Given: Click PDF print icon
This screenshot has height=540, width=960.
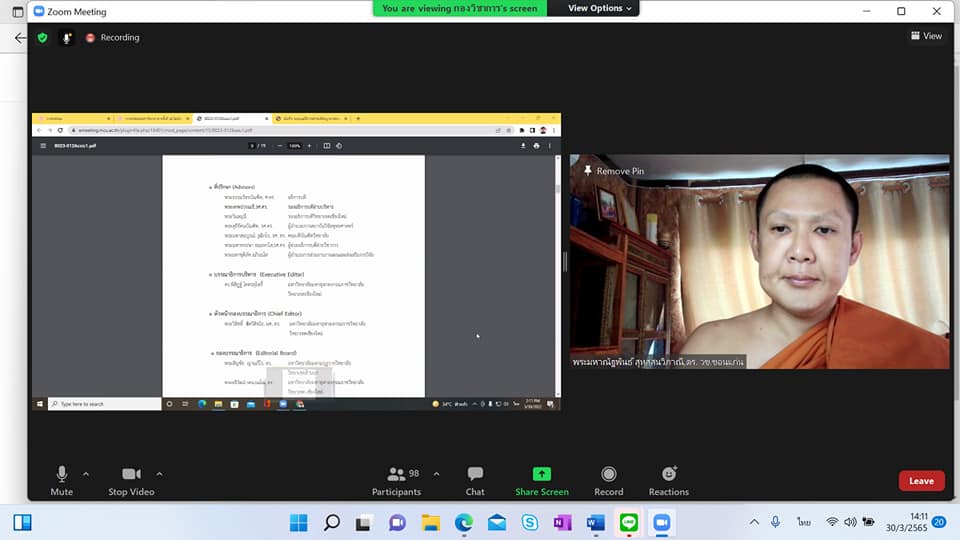Looking at the screenshot, I should 536,146.
